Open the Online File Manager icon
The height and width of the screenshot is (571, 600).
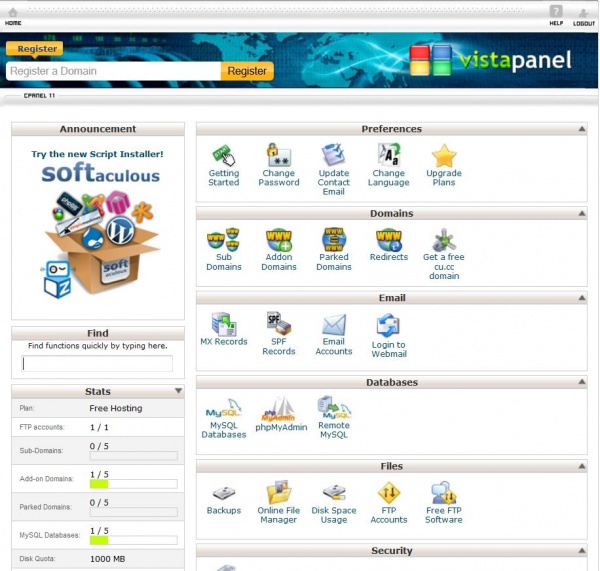point(279,492)
